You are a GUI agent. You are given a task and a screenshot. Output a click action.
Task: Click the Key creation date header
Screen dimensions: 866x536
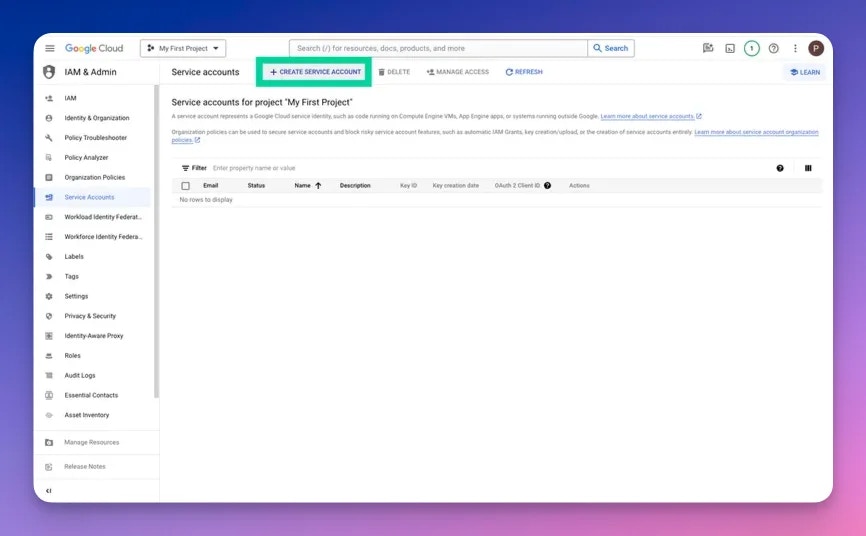pyautogui.click(x=456, y=186)
